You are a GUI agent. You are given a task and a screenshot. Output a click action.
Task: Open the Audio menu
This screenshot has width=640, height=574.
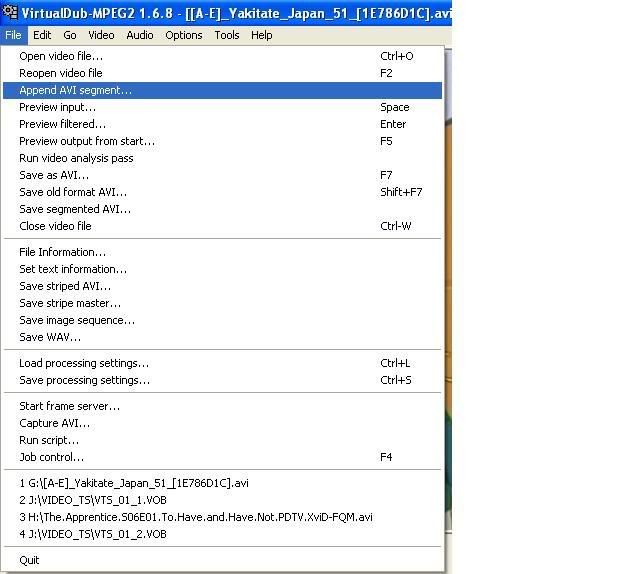[140, 35]
